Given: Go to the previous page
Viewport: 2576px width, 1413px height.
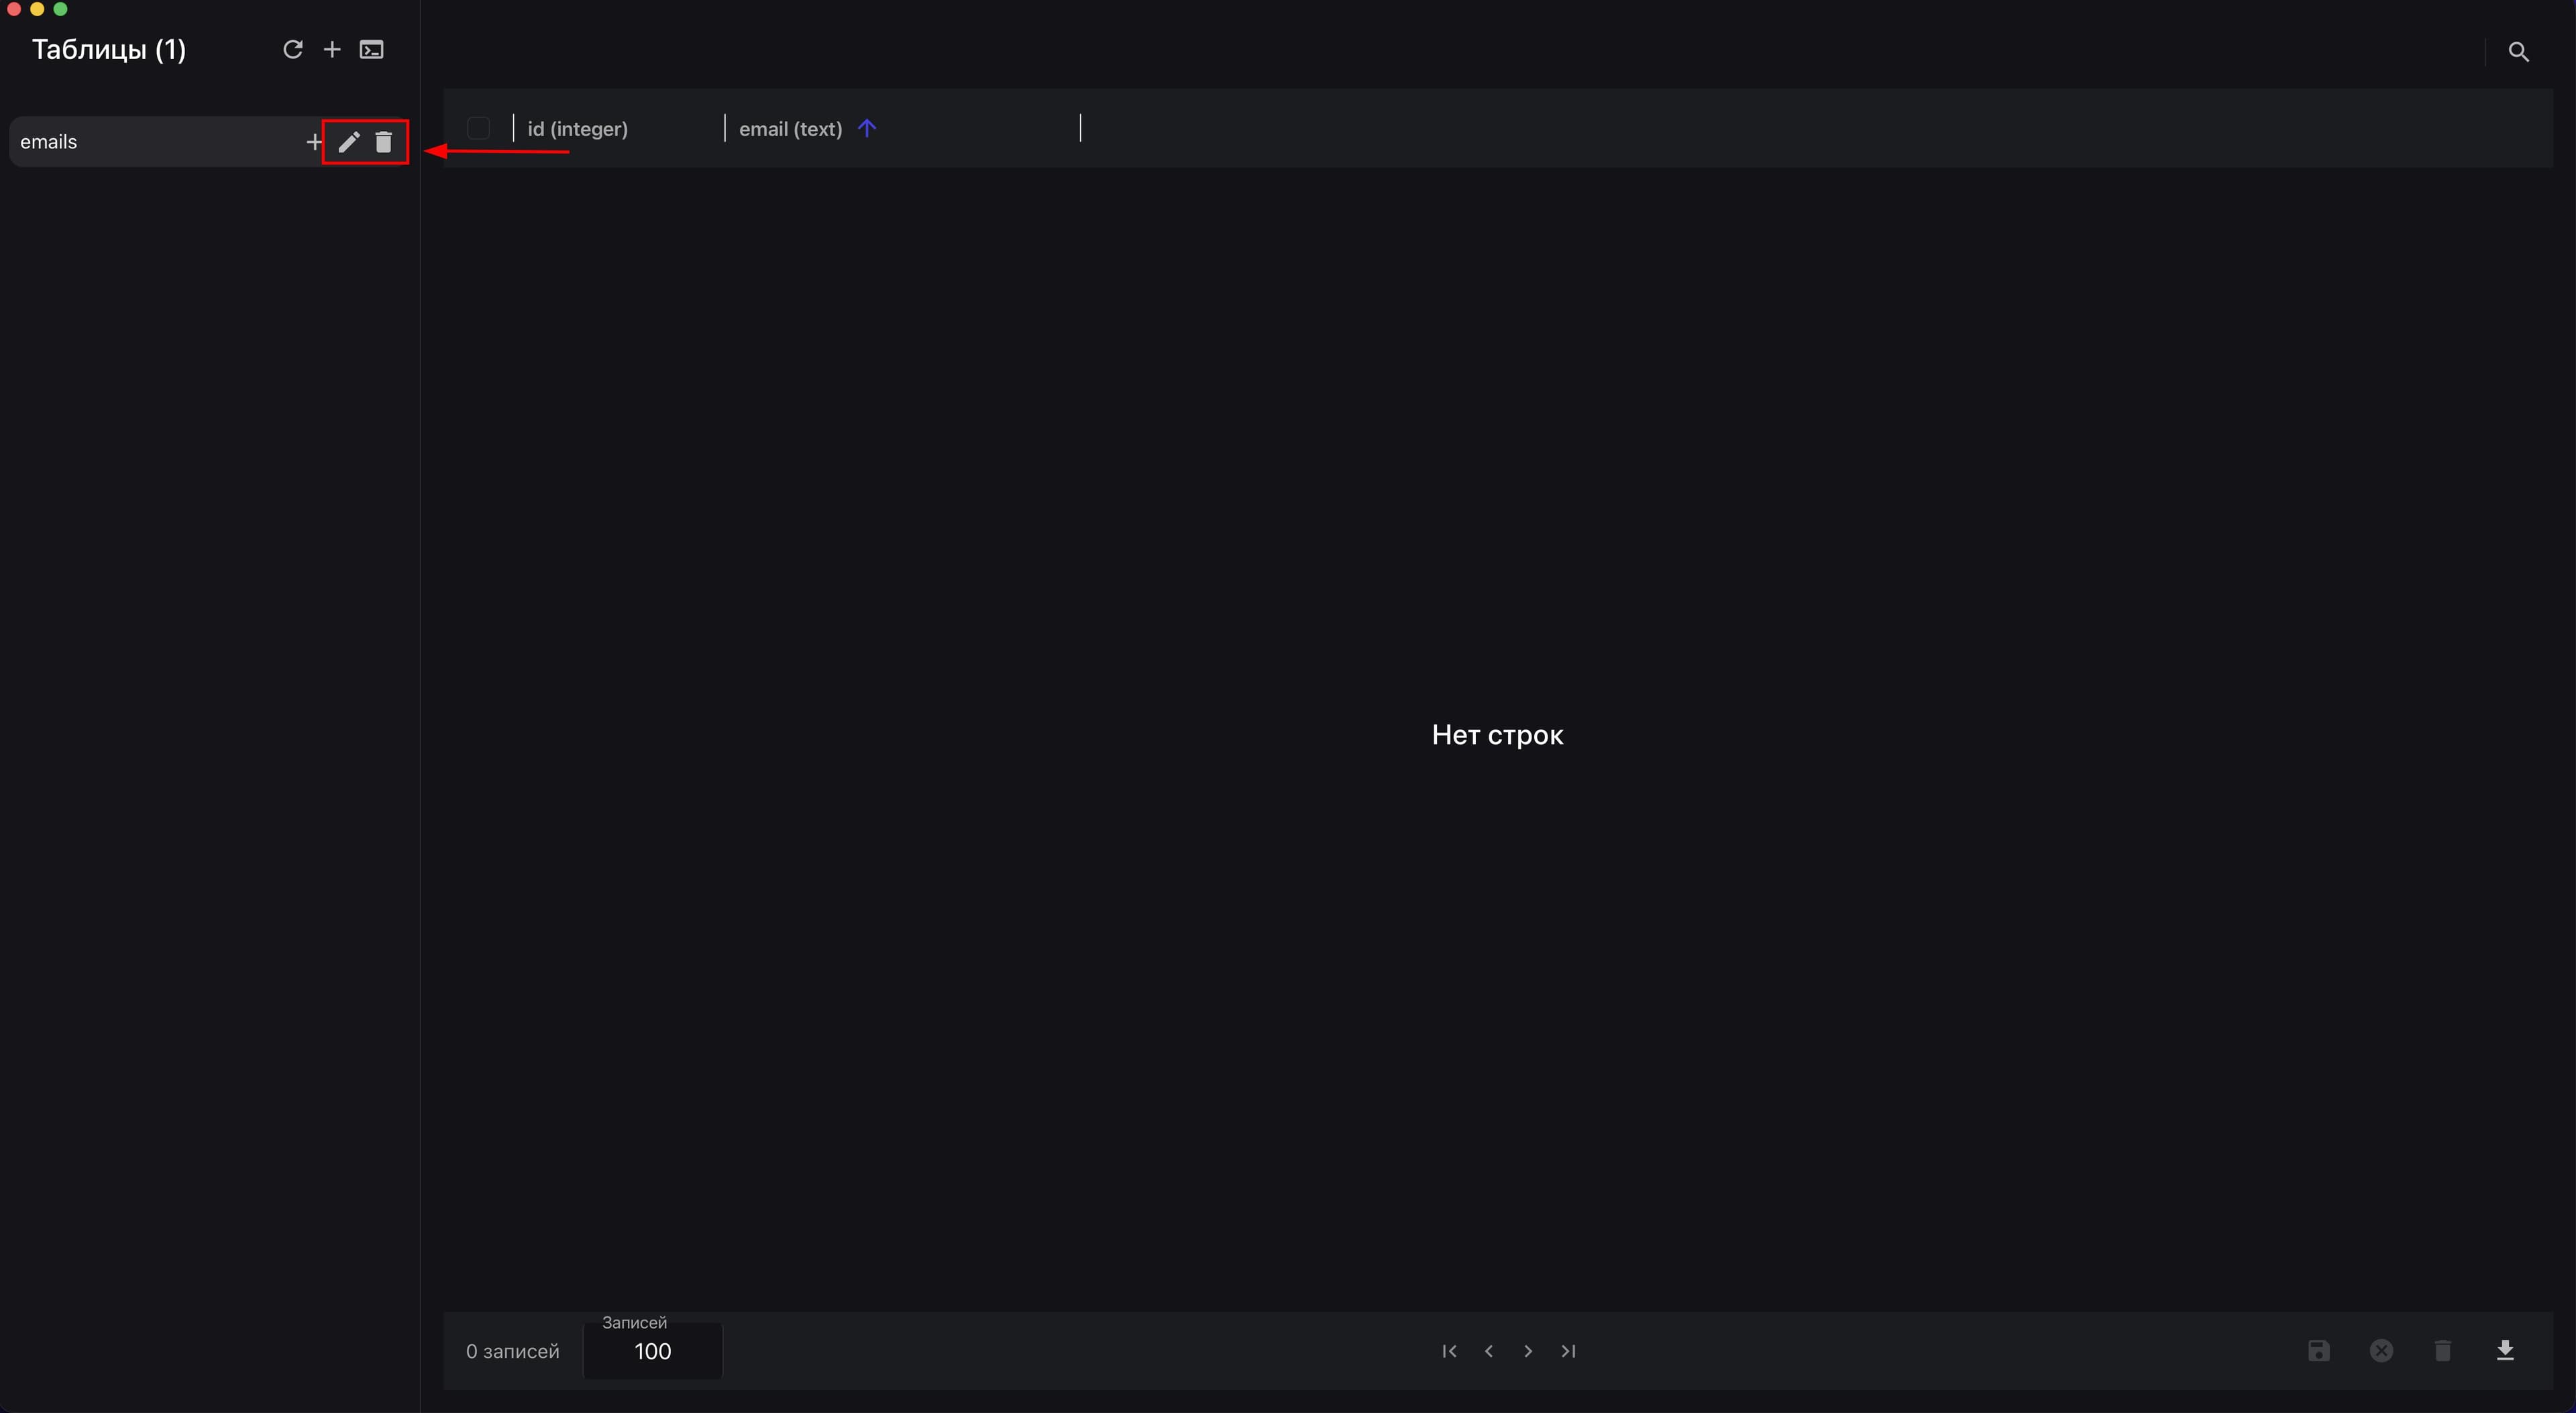Looking at the screenshot, I should (1489, 1351).
